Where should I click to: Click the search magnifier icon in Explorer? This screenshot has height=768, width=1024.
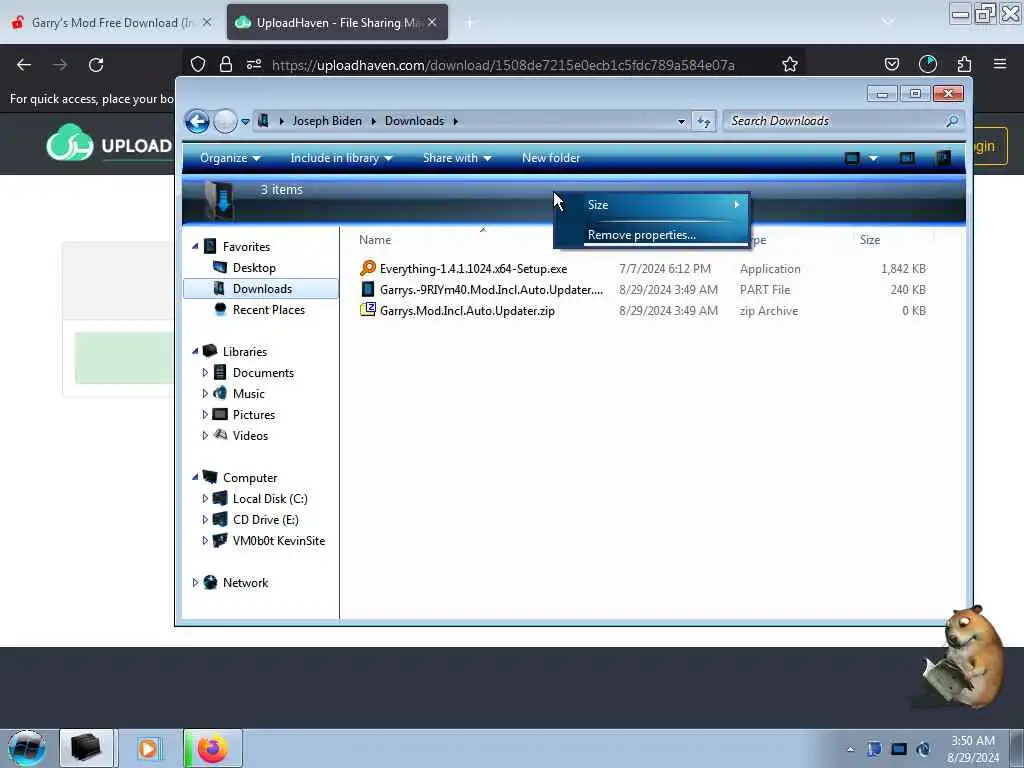click(x=952, y=121)
